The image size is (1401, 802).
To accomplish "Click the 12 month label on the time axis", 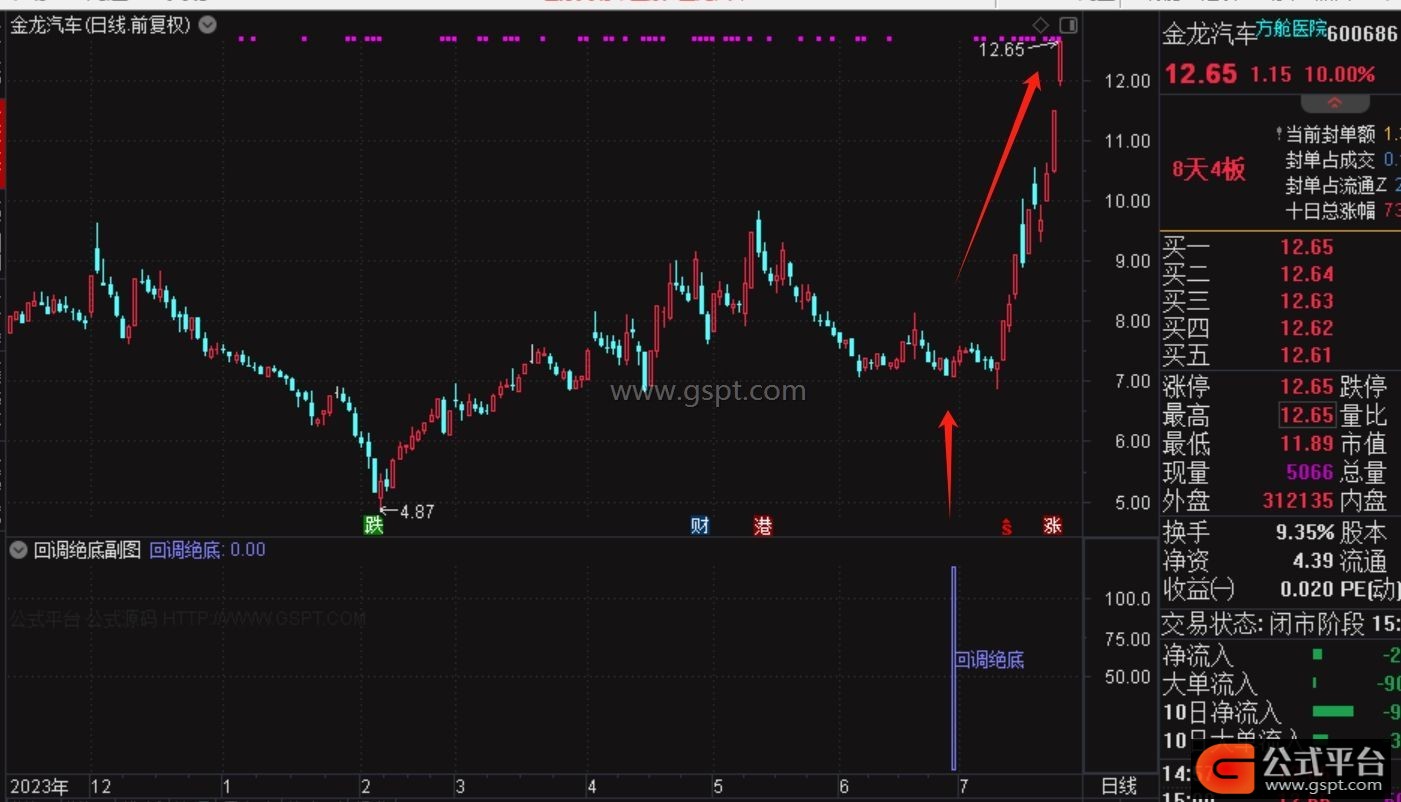I will point(101,787).
